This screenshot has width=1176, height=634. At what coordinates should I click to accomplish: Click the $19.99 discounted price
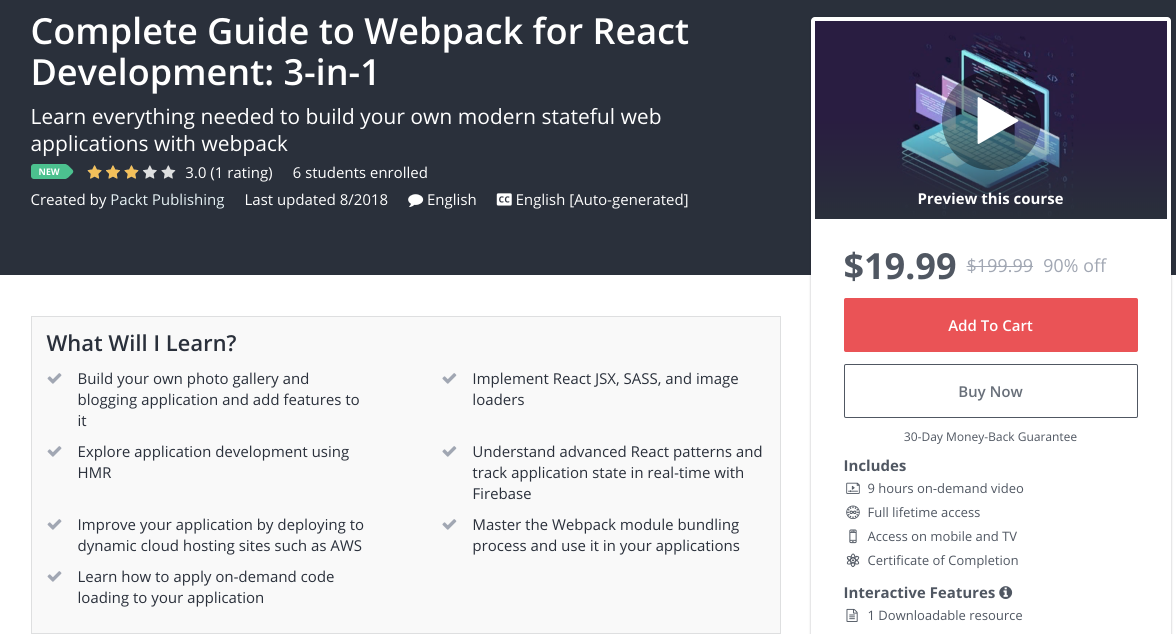[900, 265]
